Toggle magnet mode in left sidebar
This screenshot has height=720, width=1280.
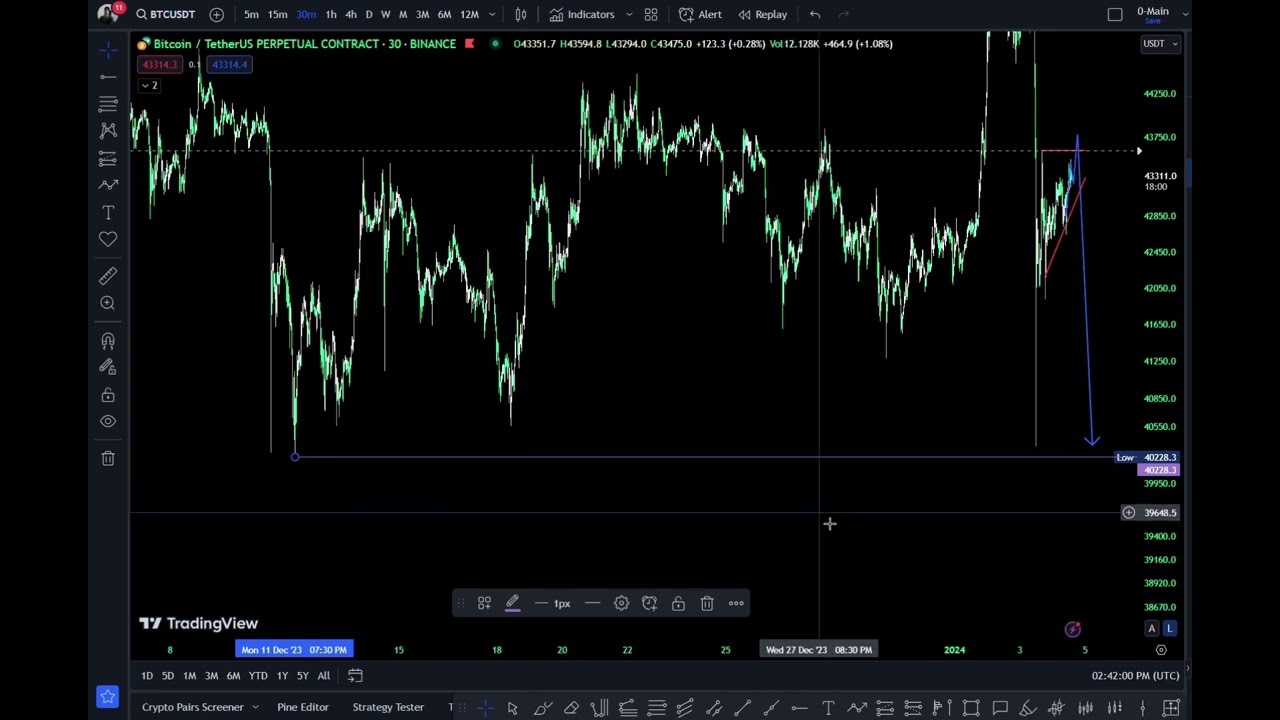pyautogui.click(x=108, y=340)
